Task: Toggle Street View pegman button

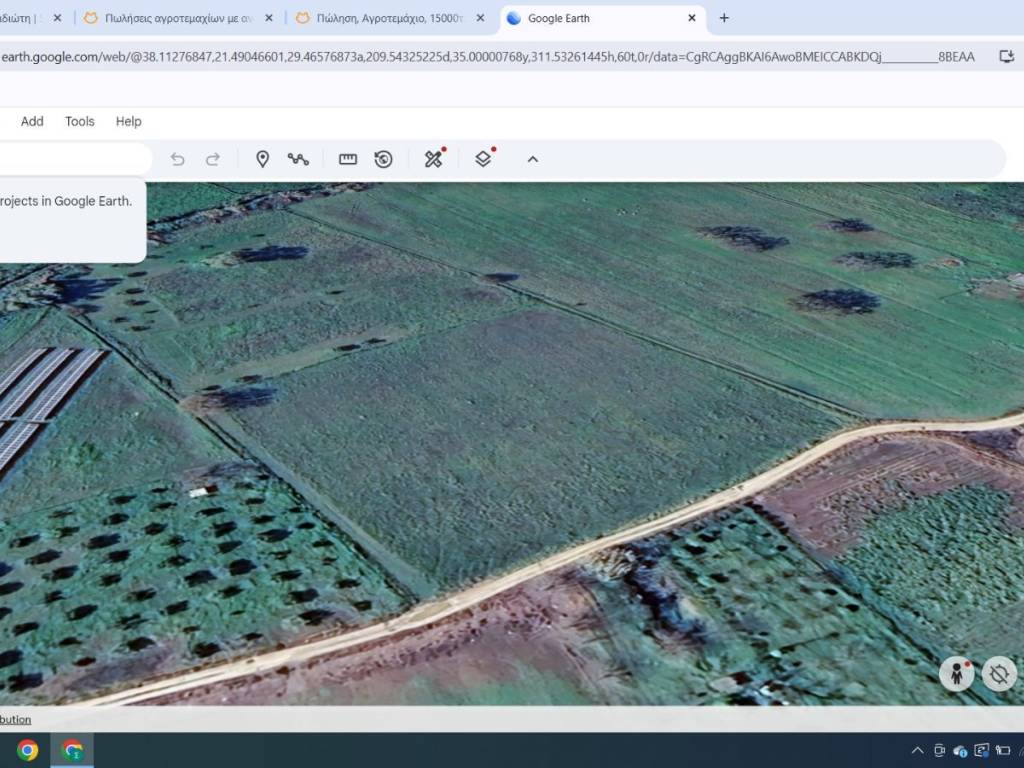Action: [x=956, y=673]
